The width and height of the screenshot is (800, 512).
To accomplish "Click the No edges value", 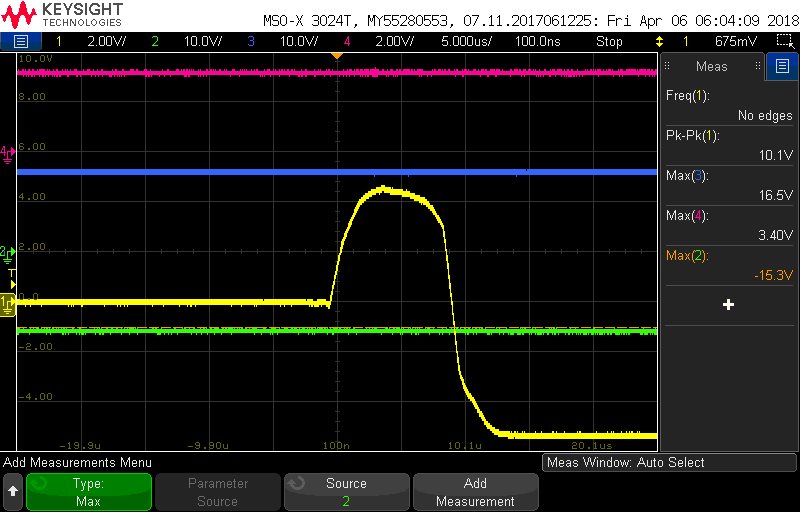I will coord(765,116).
